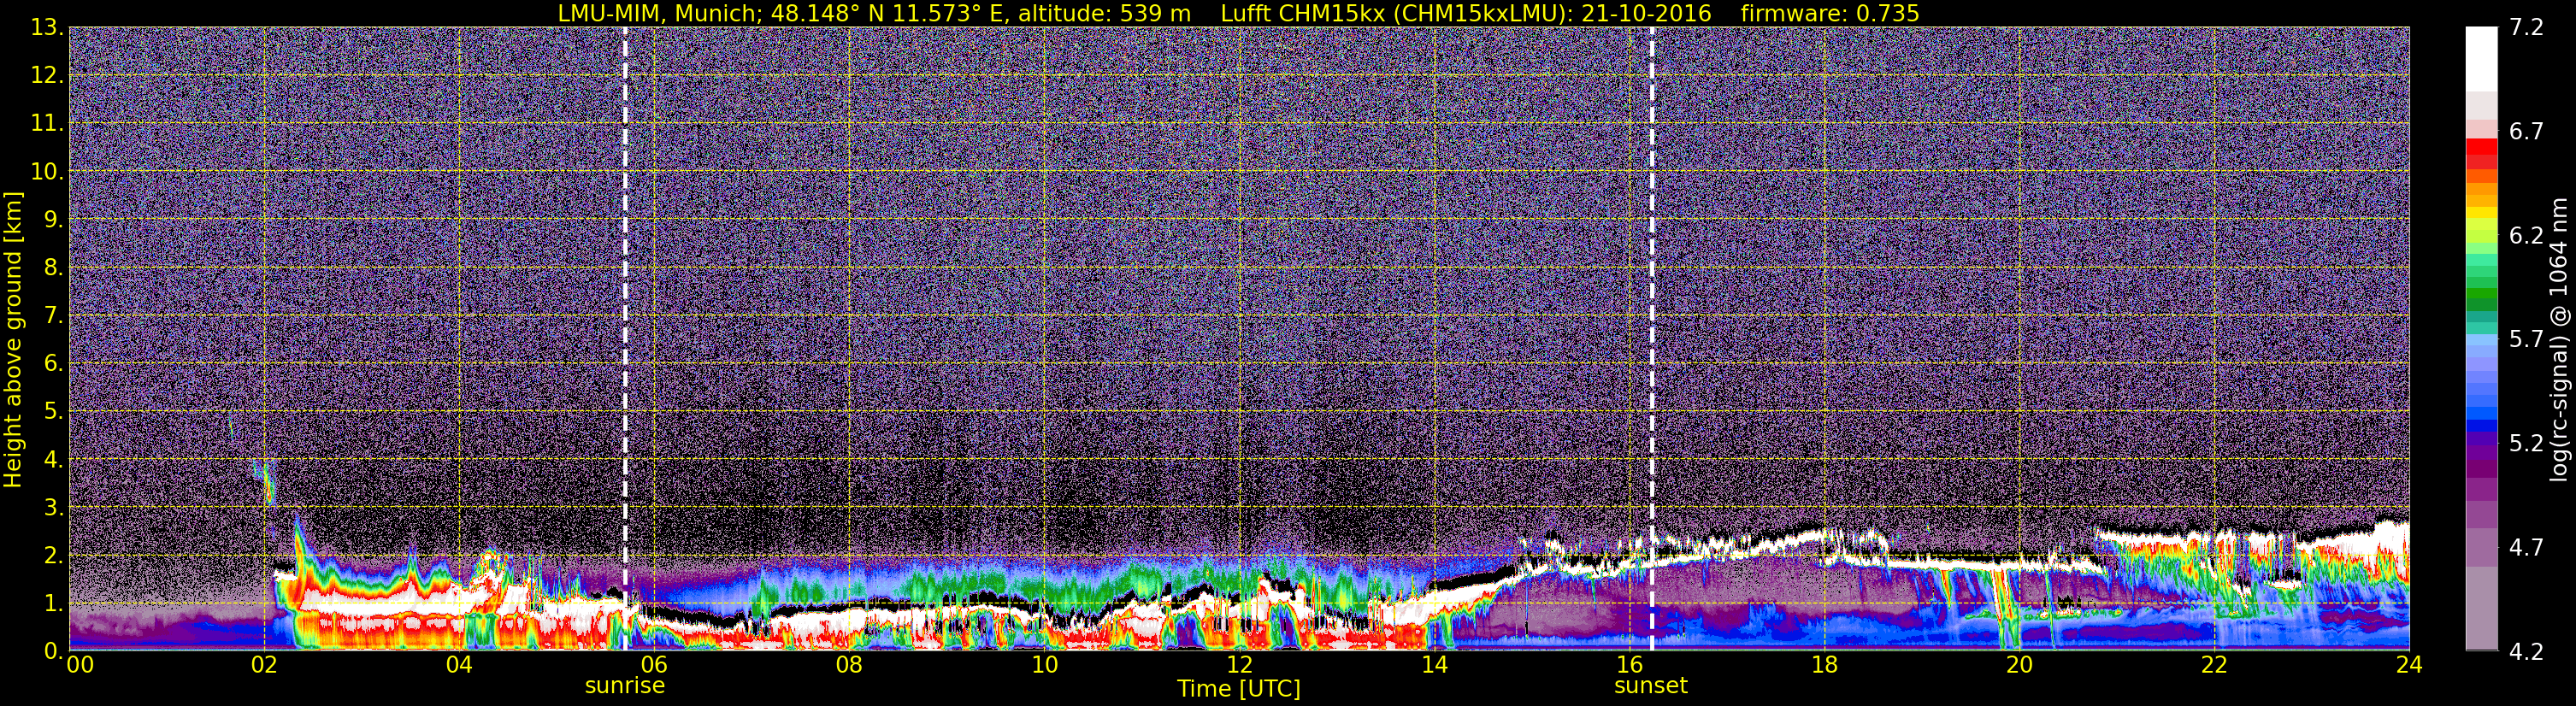Click the colorbar value '7.2'
This screenshot has height=706, width=2576.
[x=2526, y=27]
